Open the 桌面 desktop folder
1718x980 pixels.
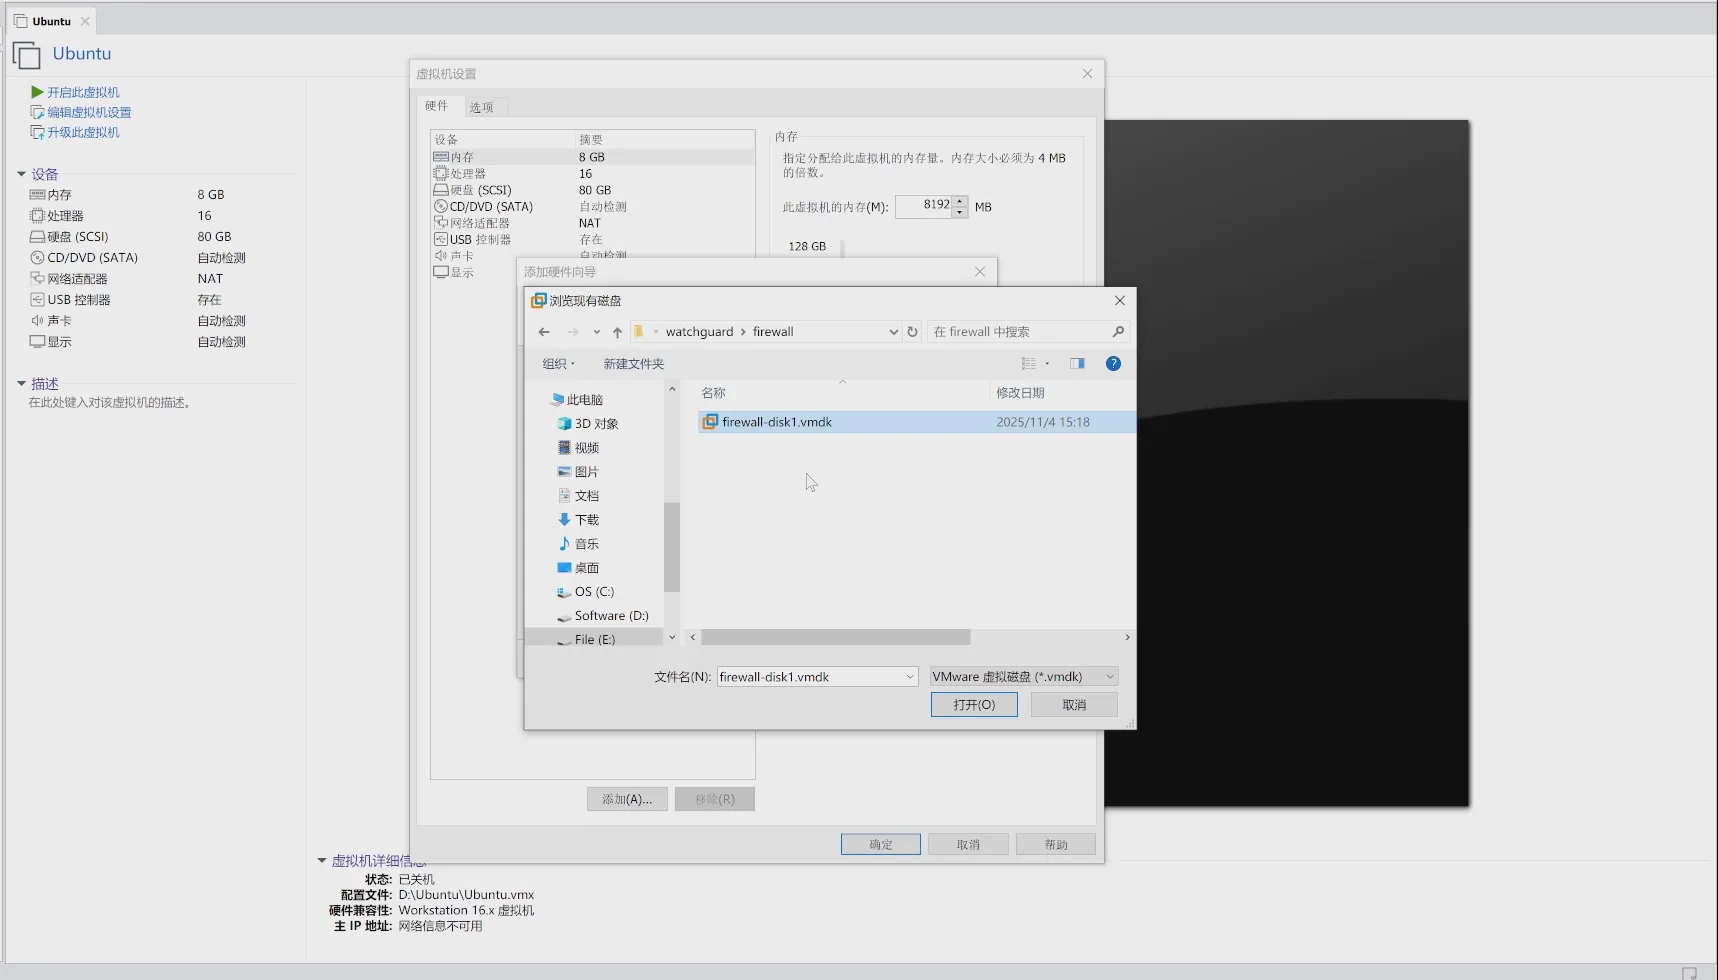[x=586, y=568]
